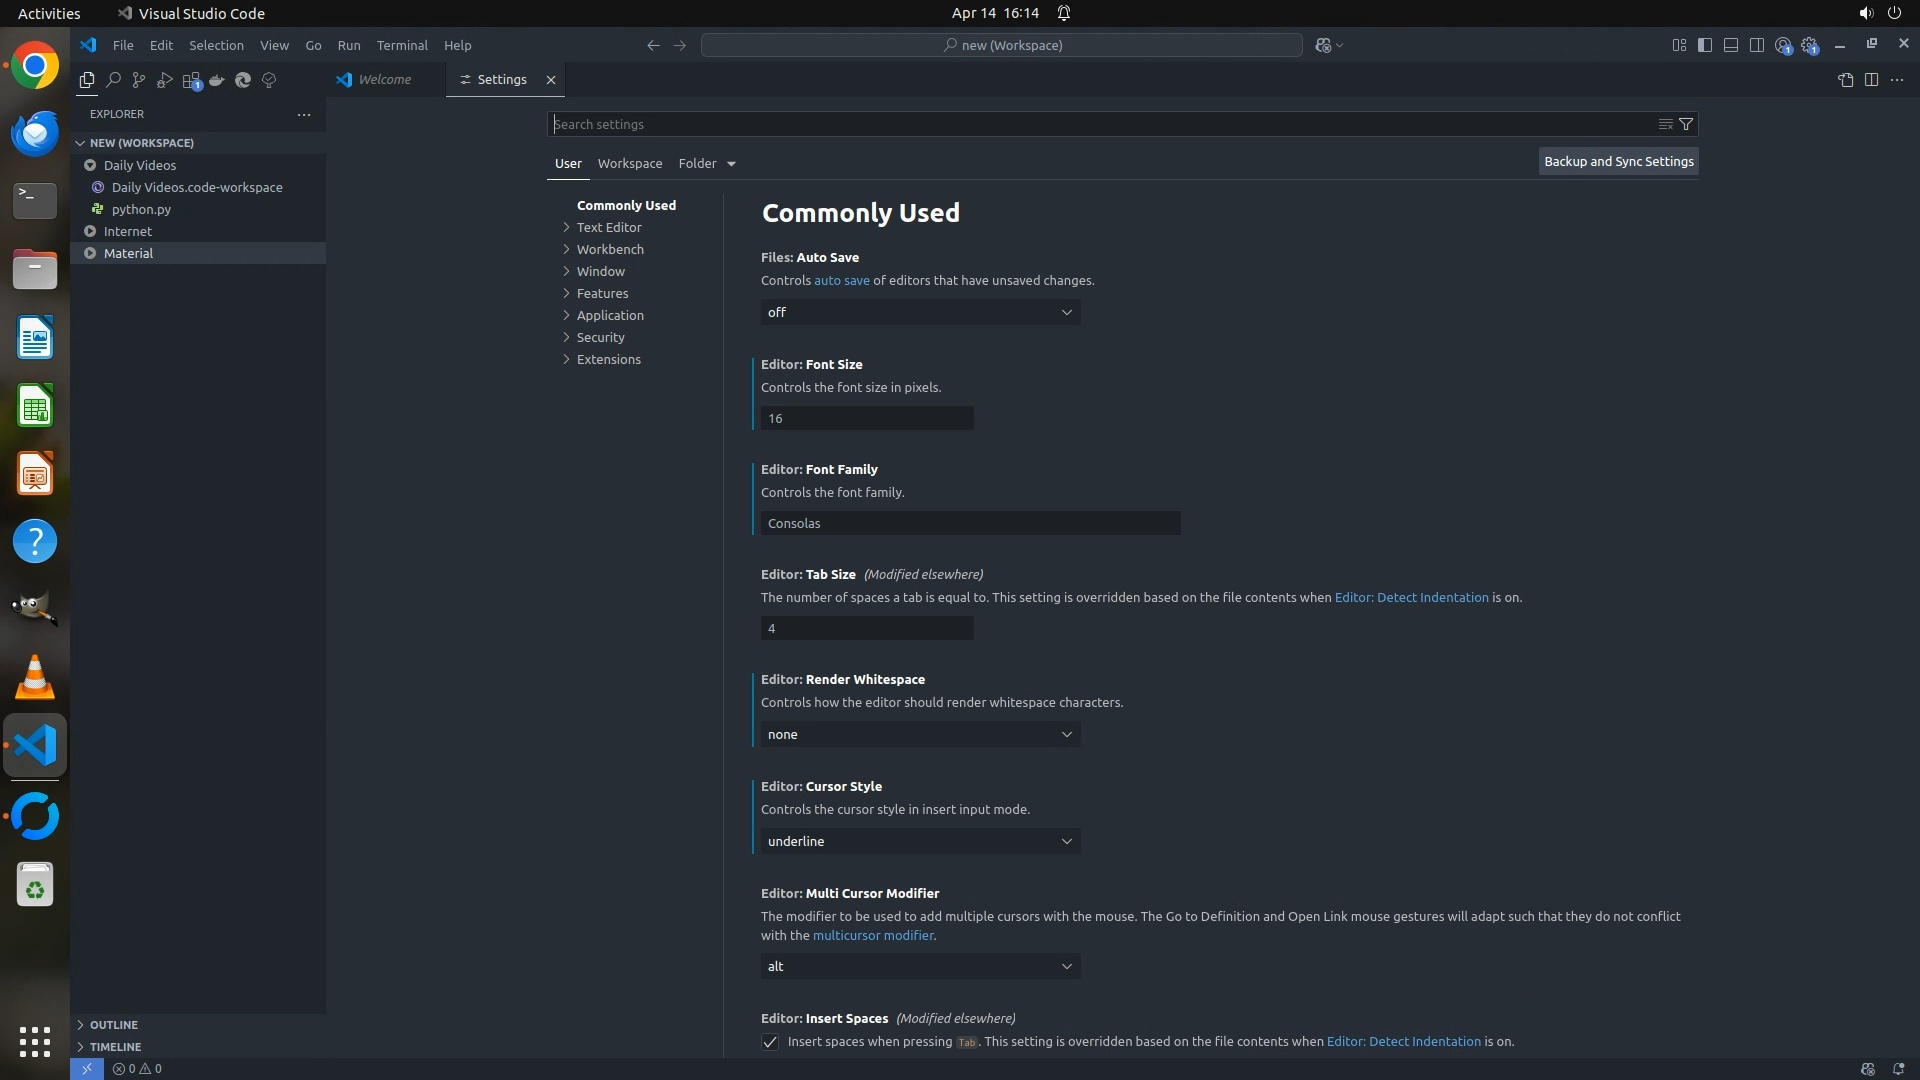Image resolution: width=1920 pixels, height=1080 pixels.
Task: Open the Terminal menu
Action: click(x=402, y=45)
